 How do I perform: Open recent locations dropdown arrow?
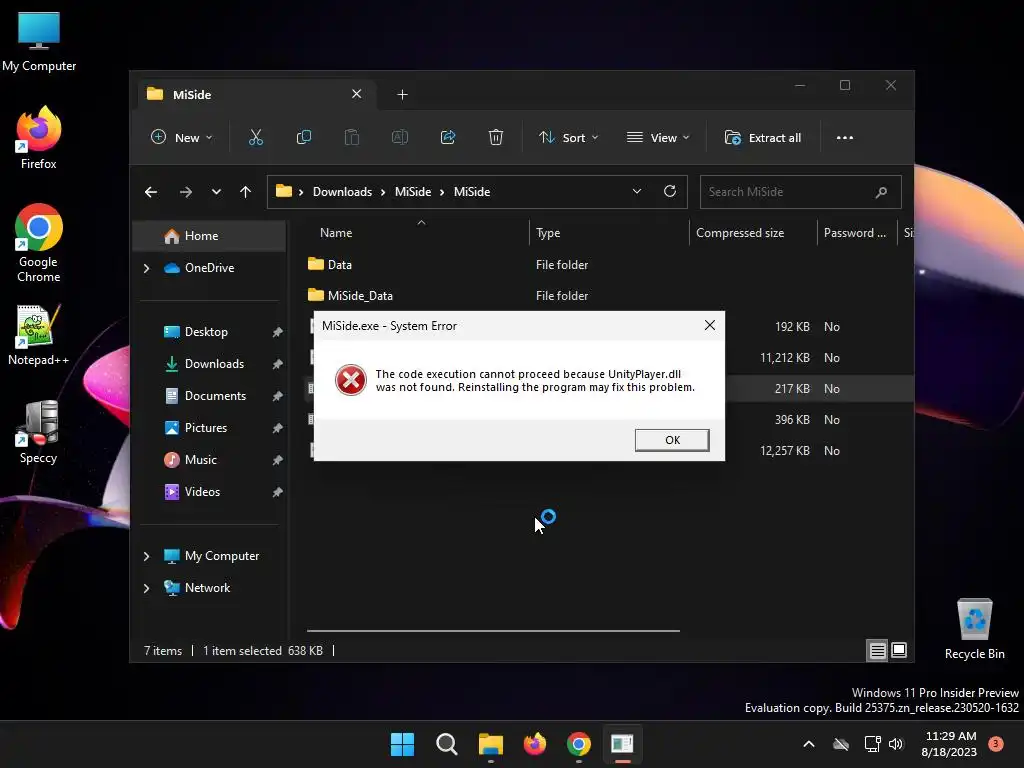click(x=216, y=192)
